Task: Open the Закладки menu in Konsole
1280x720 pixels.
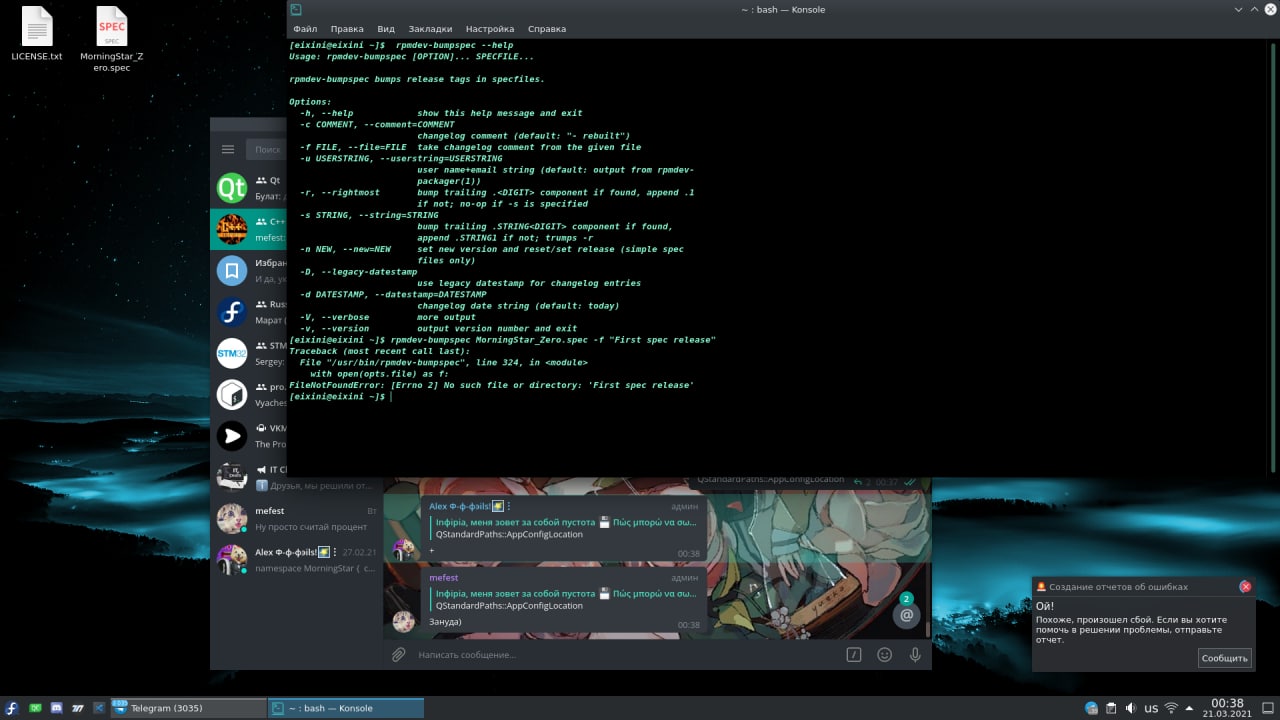Action: [430, 29]
